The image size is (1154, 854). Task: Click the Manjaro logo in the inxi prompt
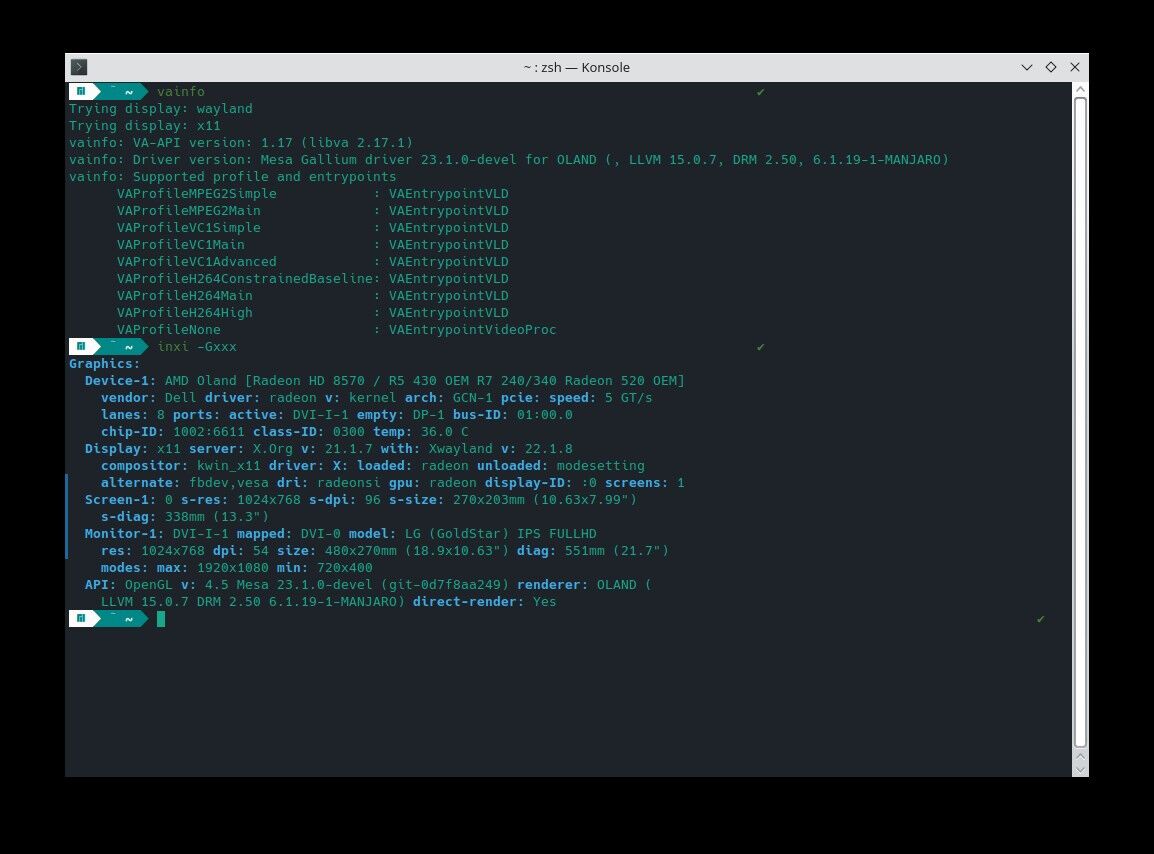(81, 346)
